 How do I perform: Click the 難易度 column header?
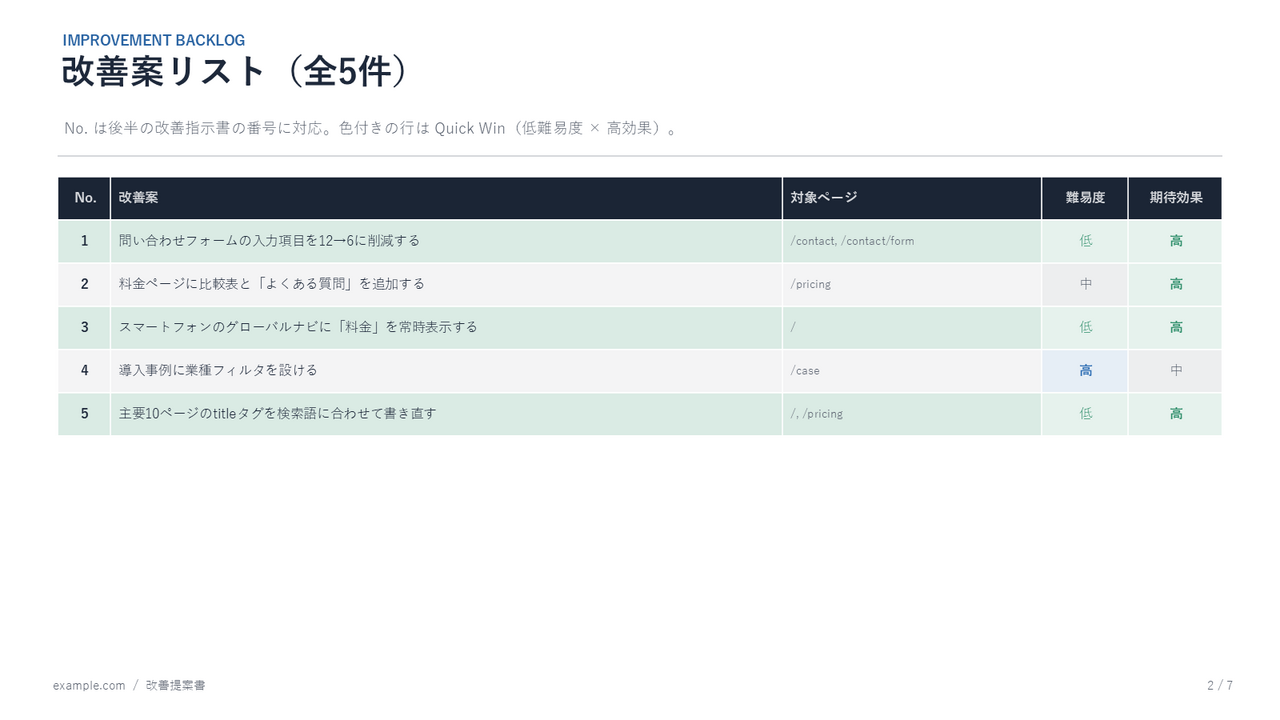coord(1085,198)
